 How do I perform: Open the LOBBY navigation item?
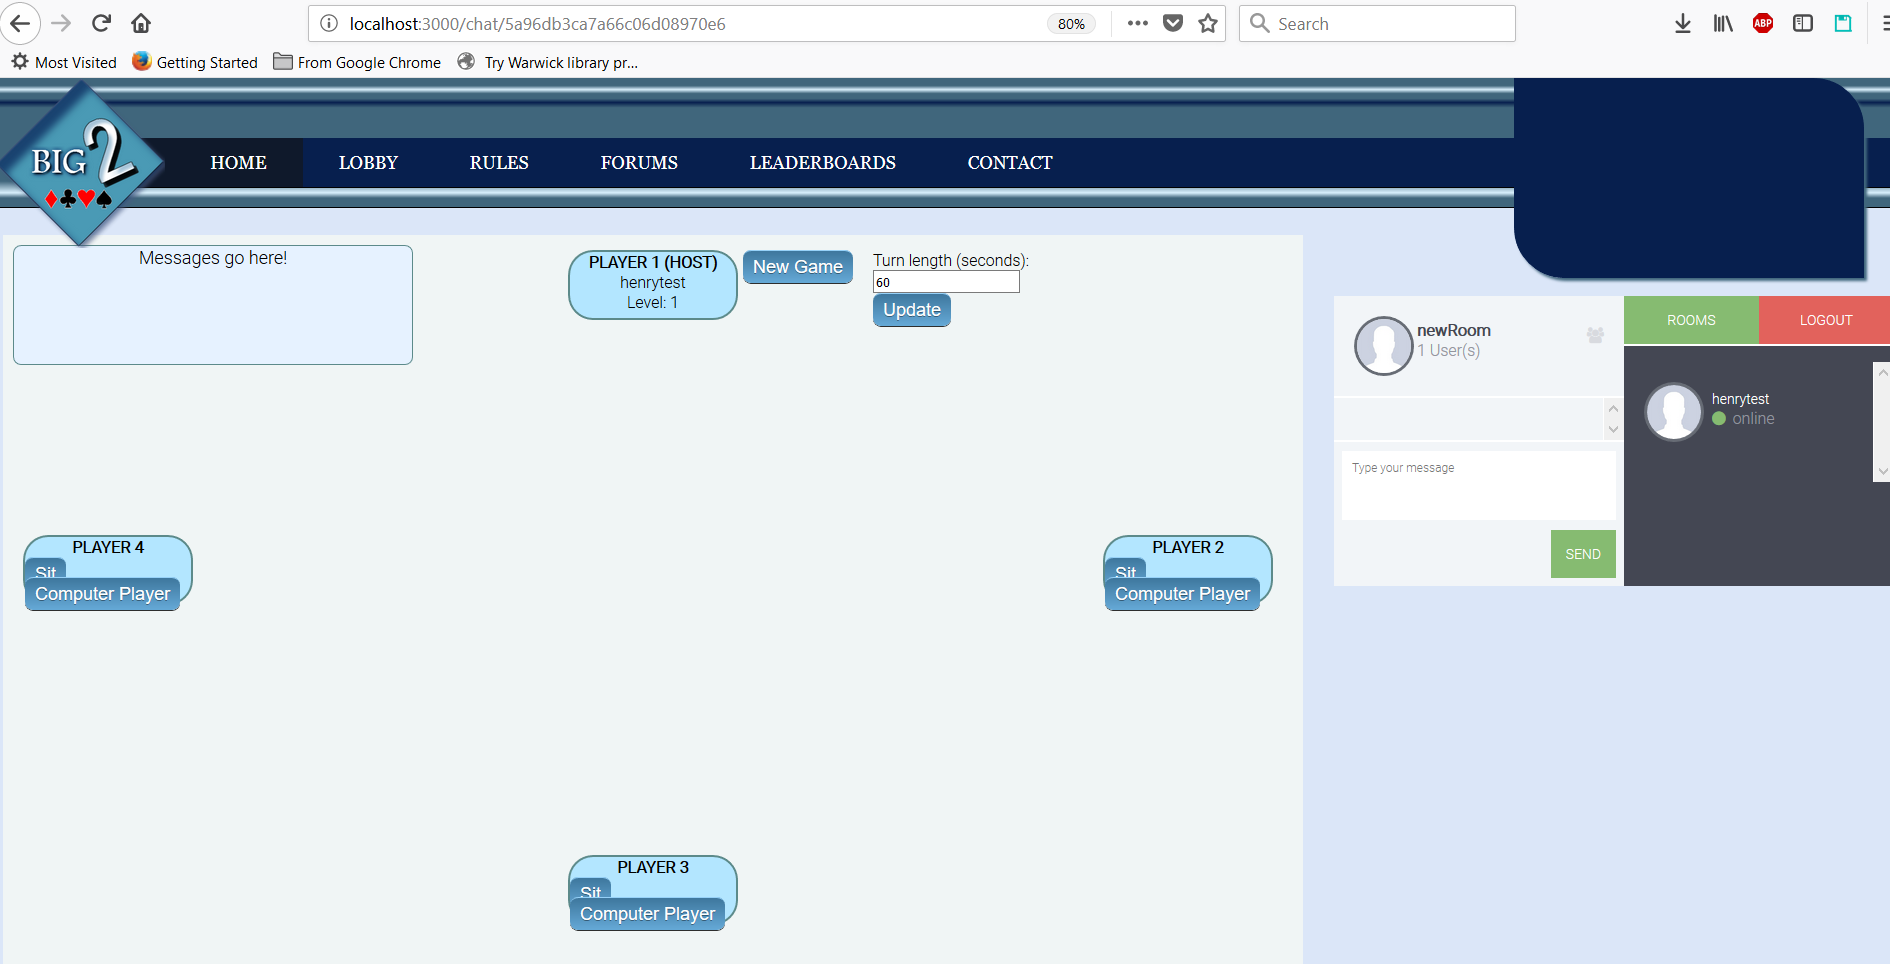click(x=368, y=163)
